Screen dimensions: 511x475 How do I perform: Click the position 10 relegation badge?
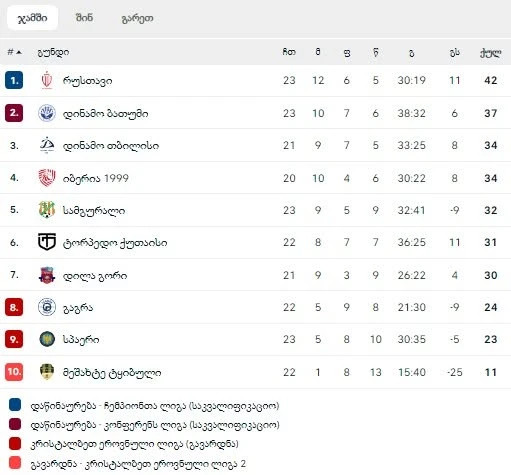click(x=14, y=372)
